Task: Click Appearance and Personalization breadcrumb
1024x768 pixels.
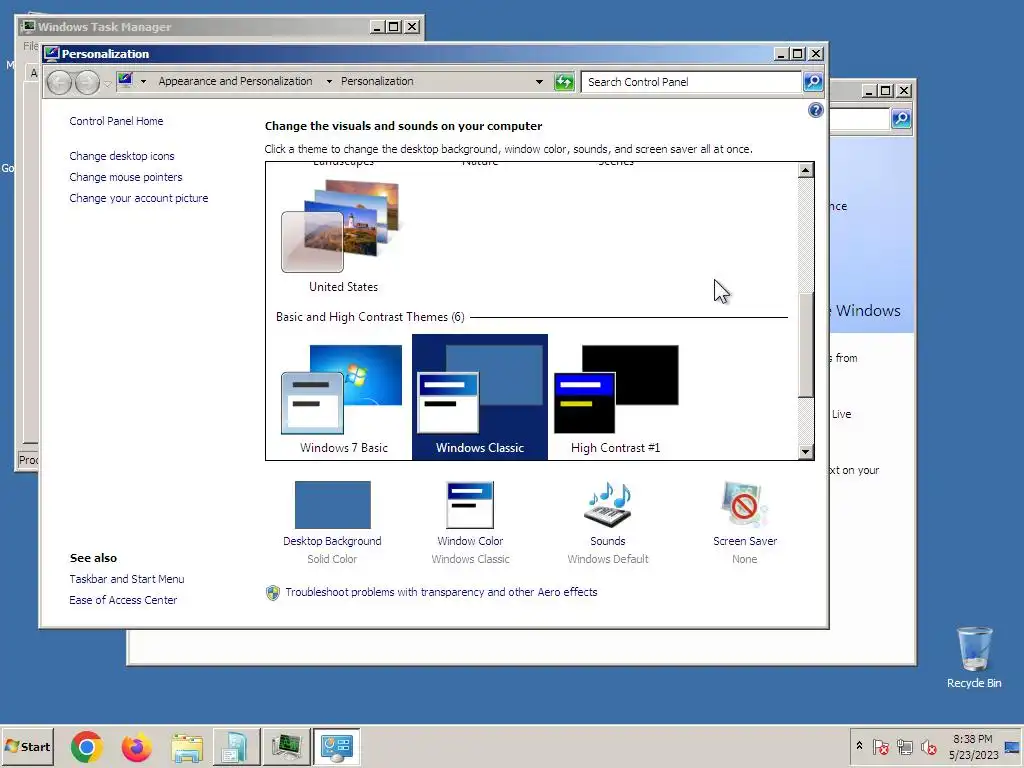Action: click(x=235, y=81)
